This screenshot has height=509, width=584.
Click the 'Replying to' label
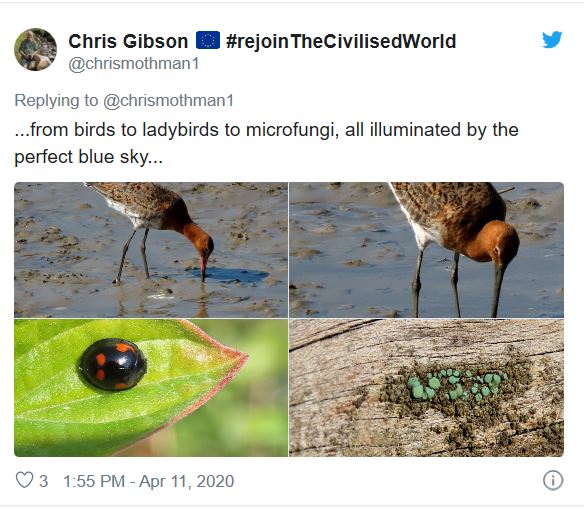[x=56, y=101]
